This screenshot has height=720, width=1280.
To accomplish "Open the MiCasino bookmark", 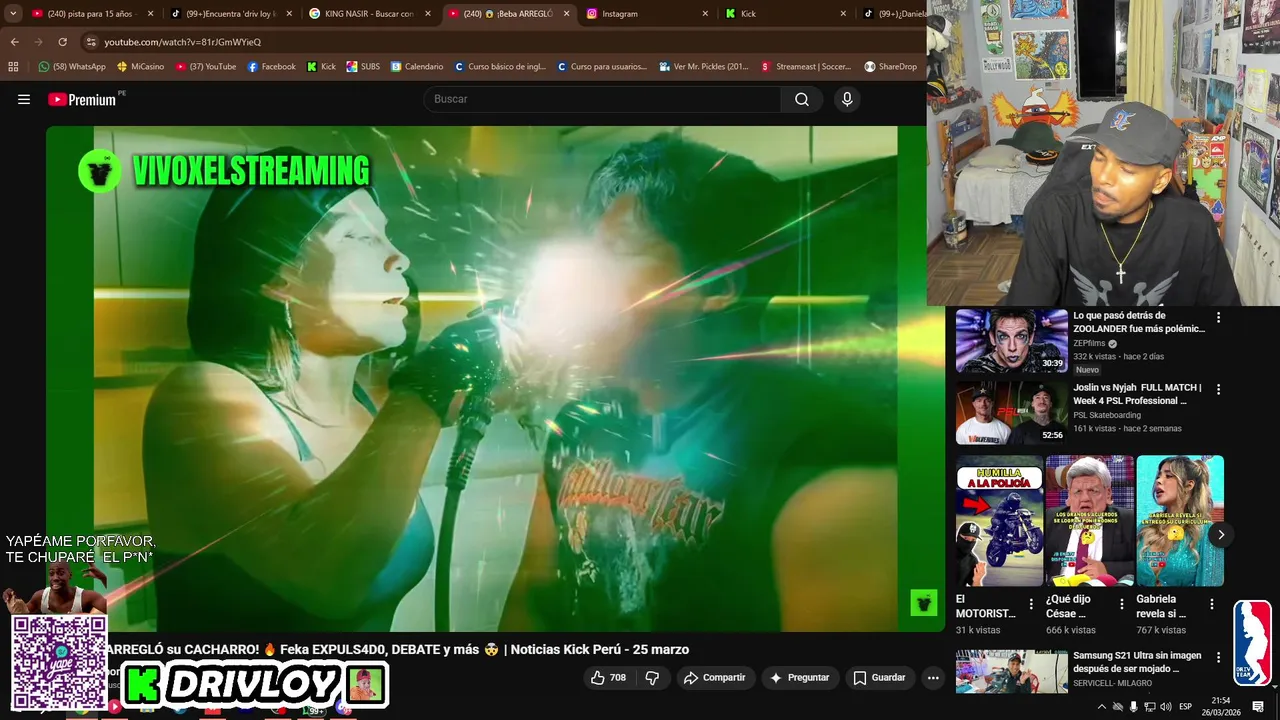I will [140, 67].
